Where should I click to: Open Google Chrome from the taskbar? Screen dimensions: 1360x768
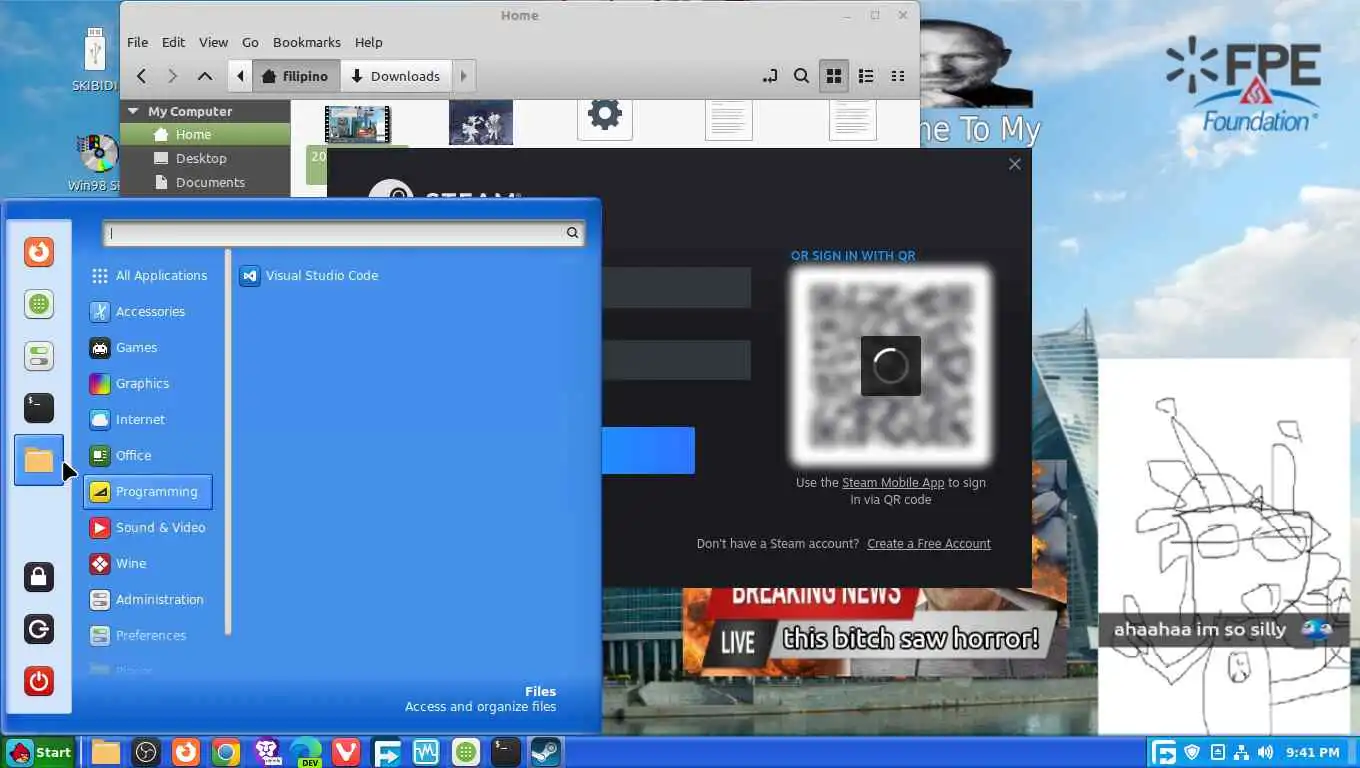(x=226, y=752)
